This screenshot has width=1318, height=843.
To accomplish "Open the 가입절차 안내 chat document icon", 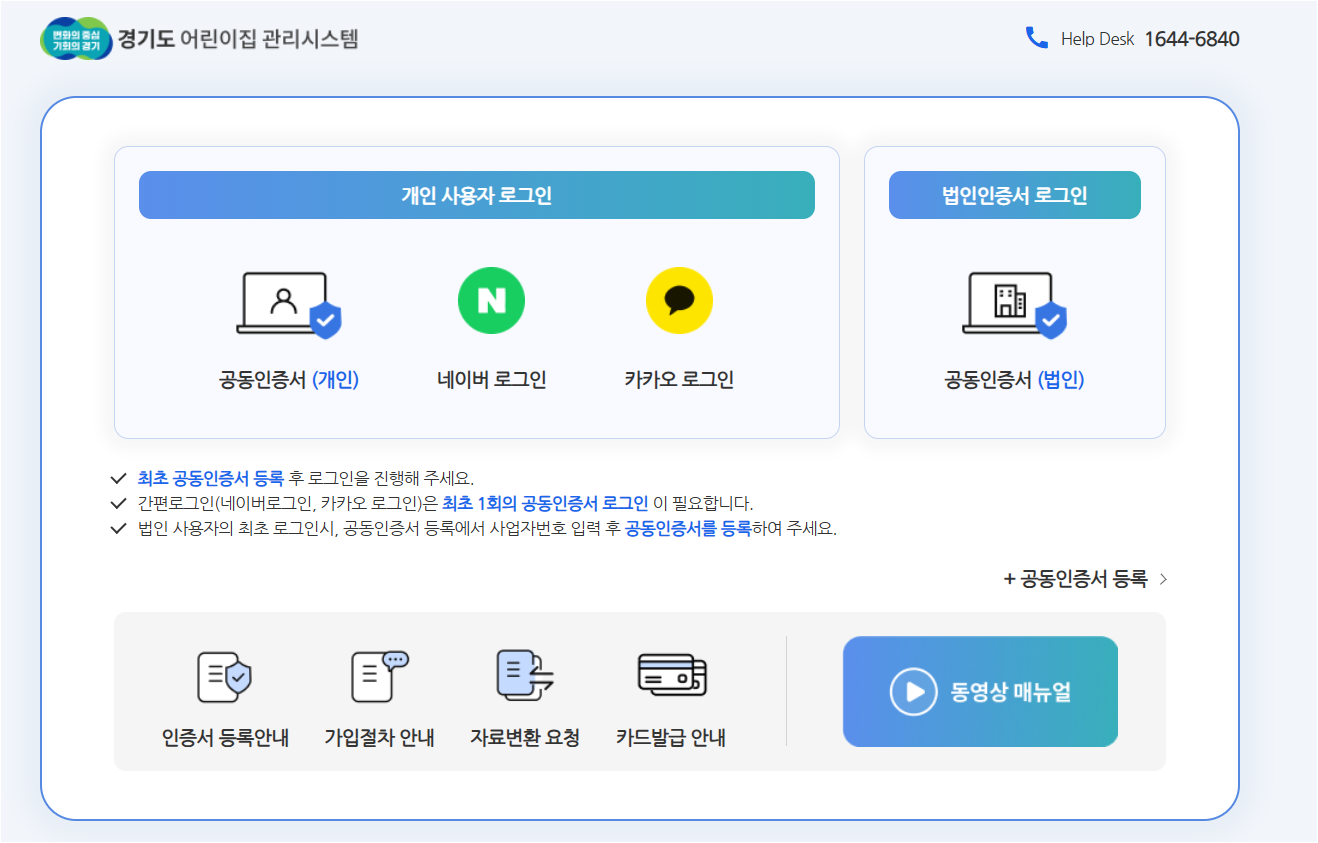I will 380,676.
